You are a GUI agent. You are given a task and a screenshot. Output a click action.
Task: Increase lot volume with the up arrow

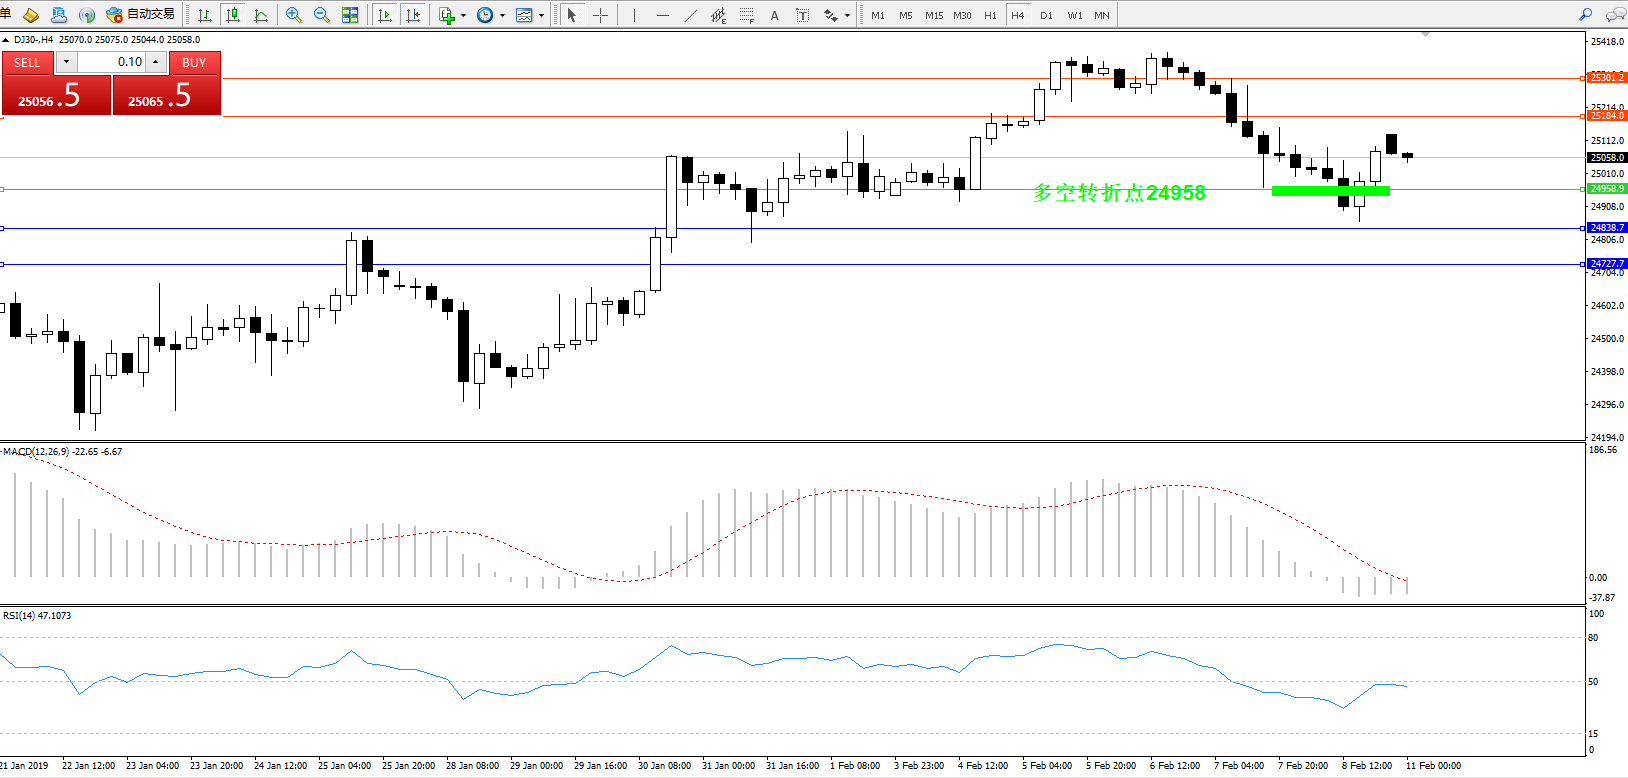(x=156, y=62)
